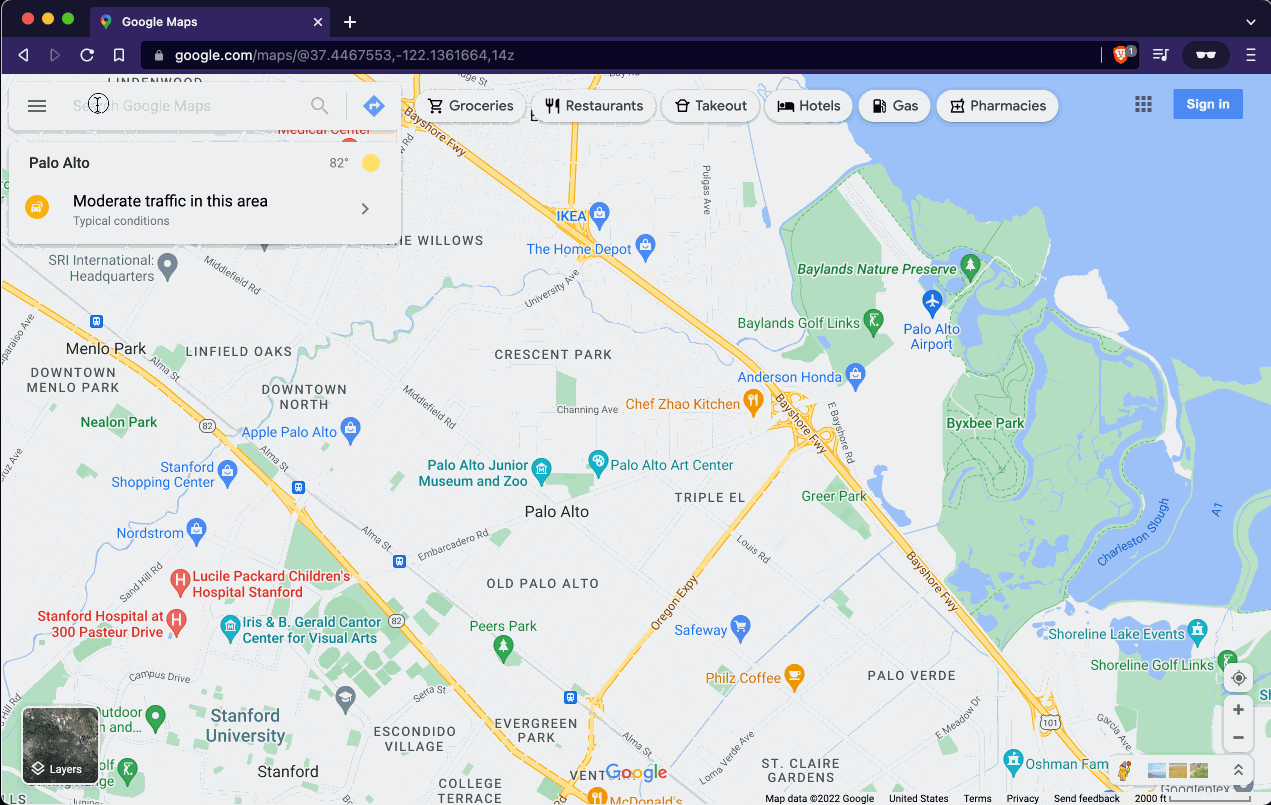Screen dimensions: 1271x805
Task: Select the Hotels category chip
Action: tap(809, 106)
